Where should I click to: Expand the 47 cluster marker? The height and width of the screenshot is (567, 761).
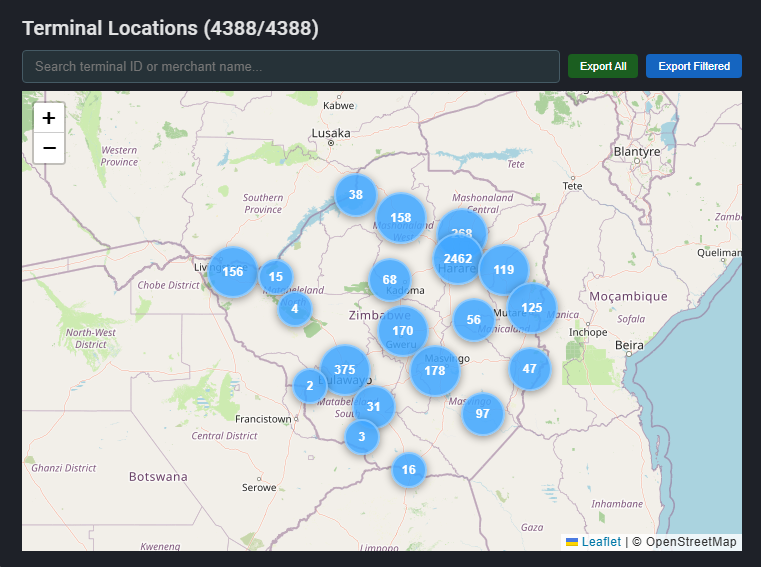[x=529, y=369]
